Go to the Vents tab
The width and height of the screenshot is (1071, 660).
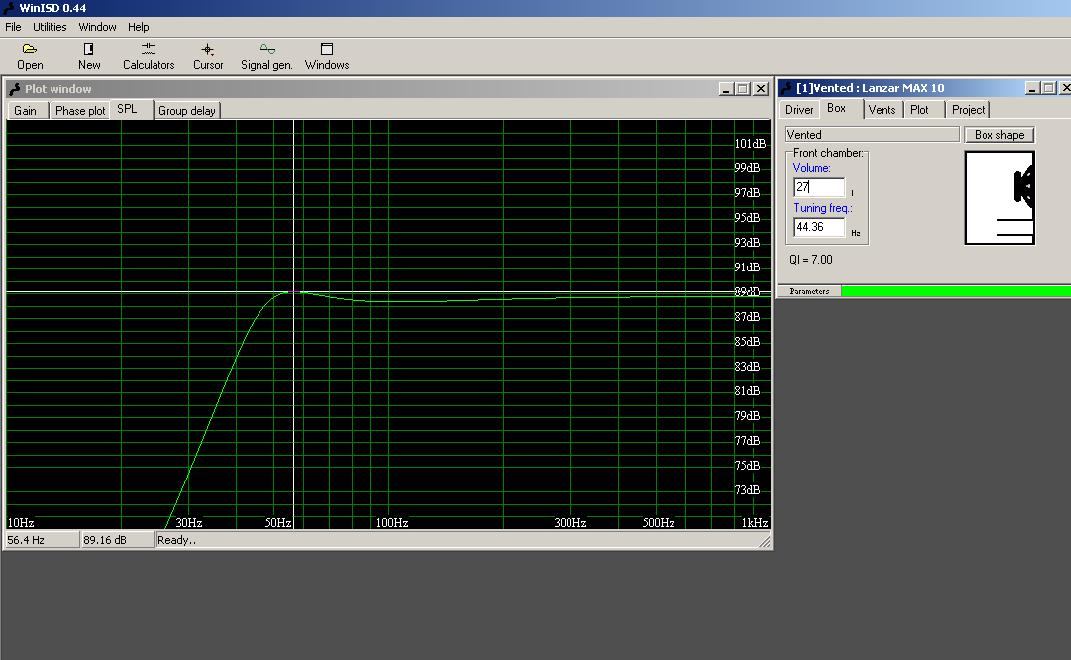point(882,110)
